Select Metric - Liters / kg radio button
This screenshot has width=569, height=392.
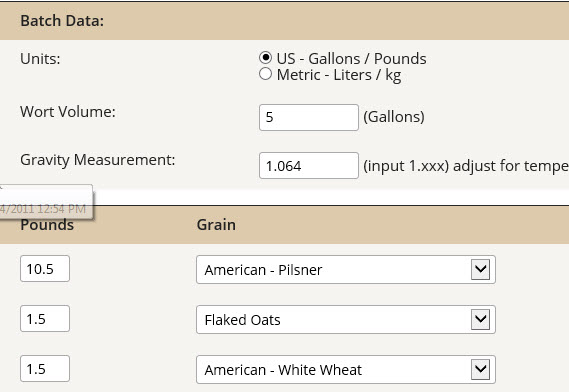265,74
